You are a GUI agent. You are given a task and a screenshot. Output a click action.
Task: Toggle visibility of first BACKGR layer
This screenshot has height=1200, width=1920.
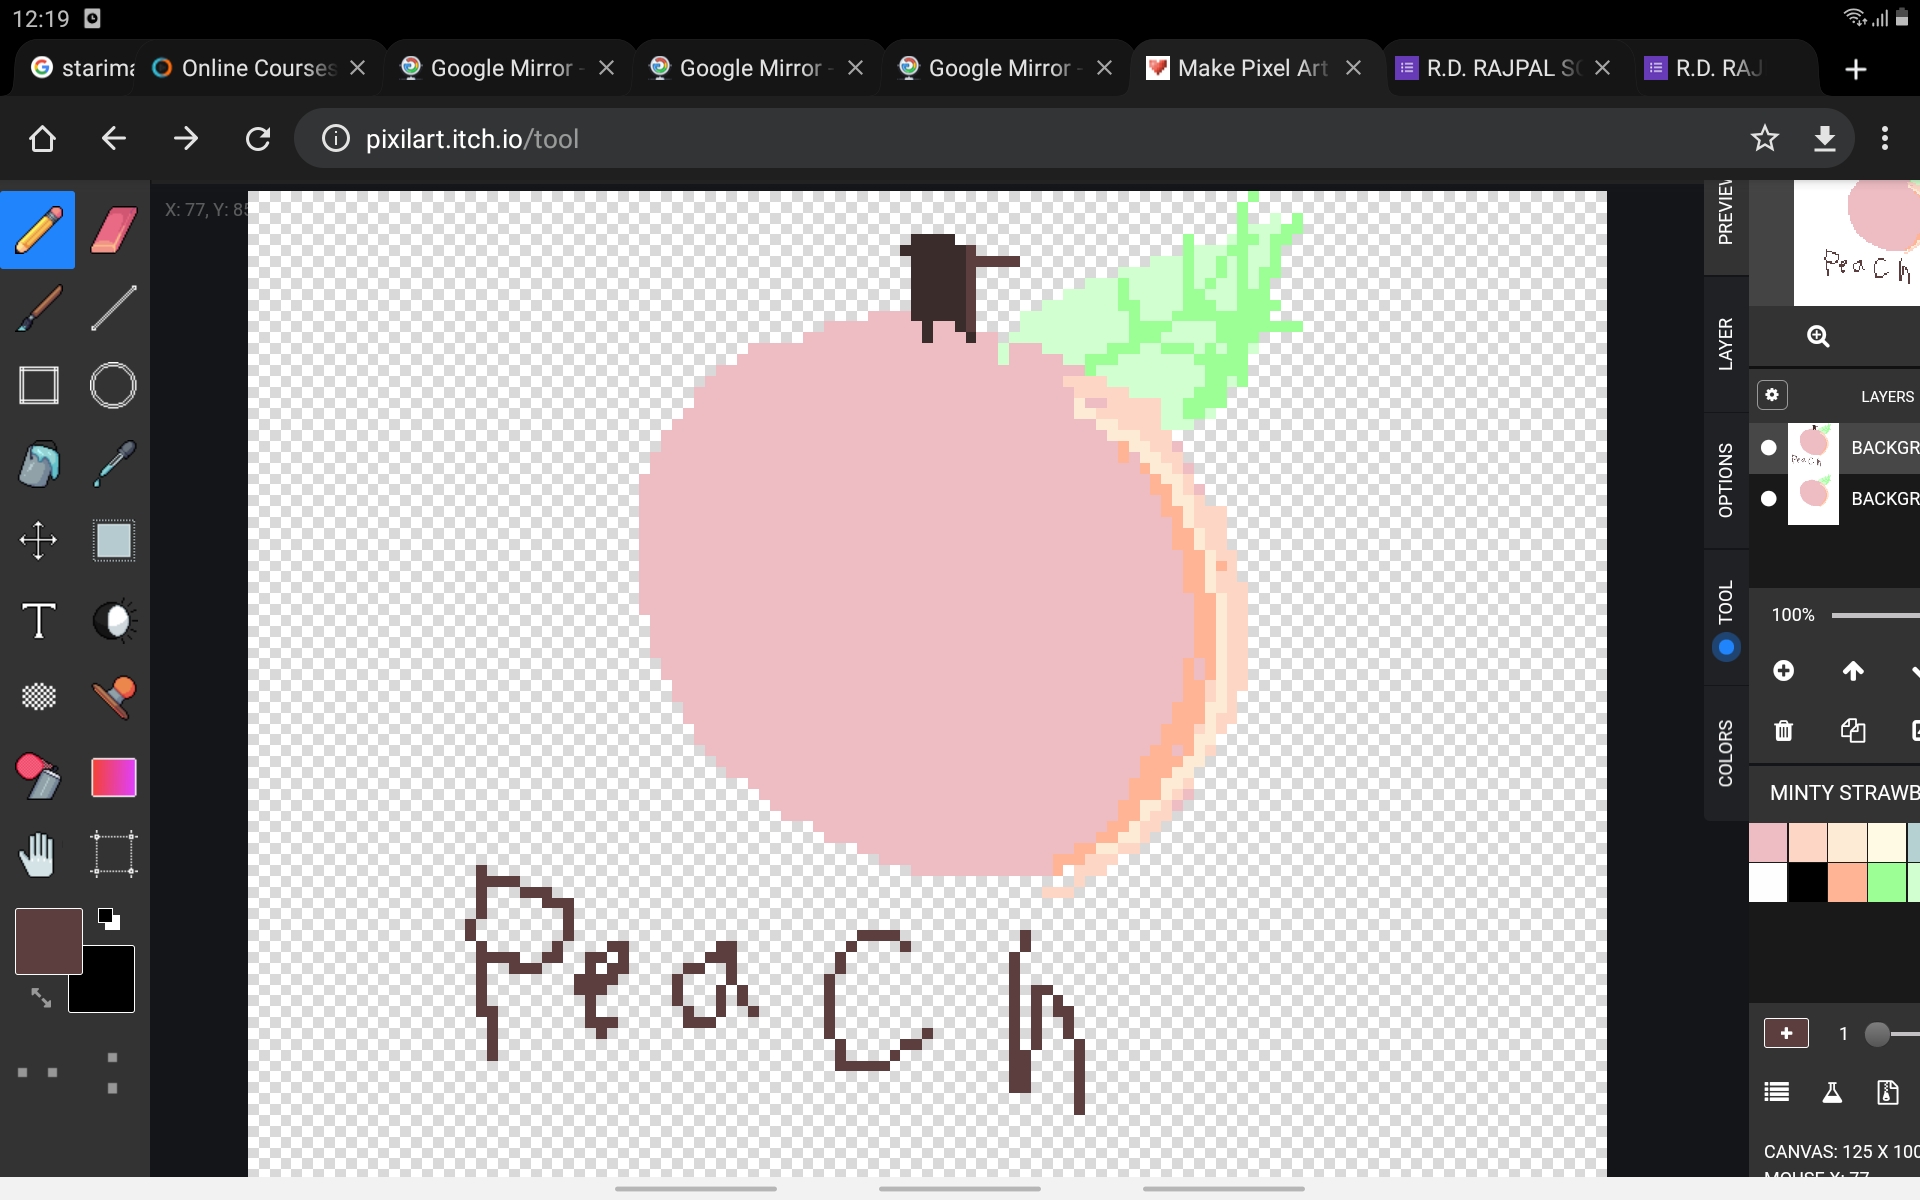[x=1769, y=445]
